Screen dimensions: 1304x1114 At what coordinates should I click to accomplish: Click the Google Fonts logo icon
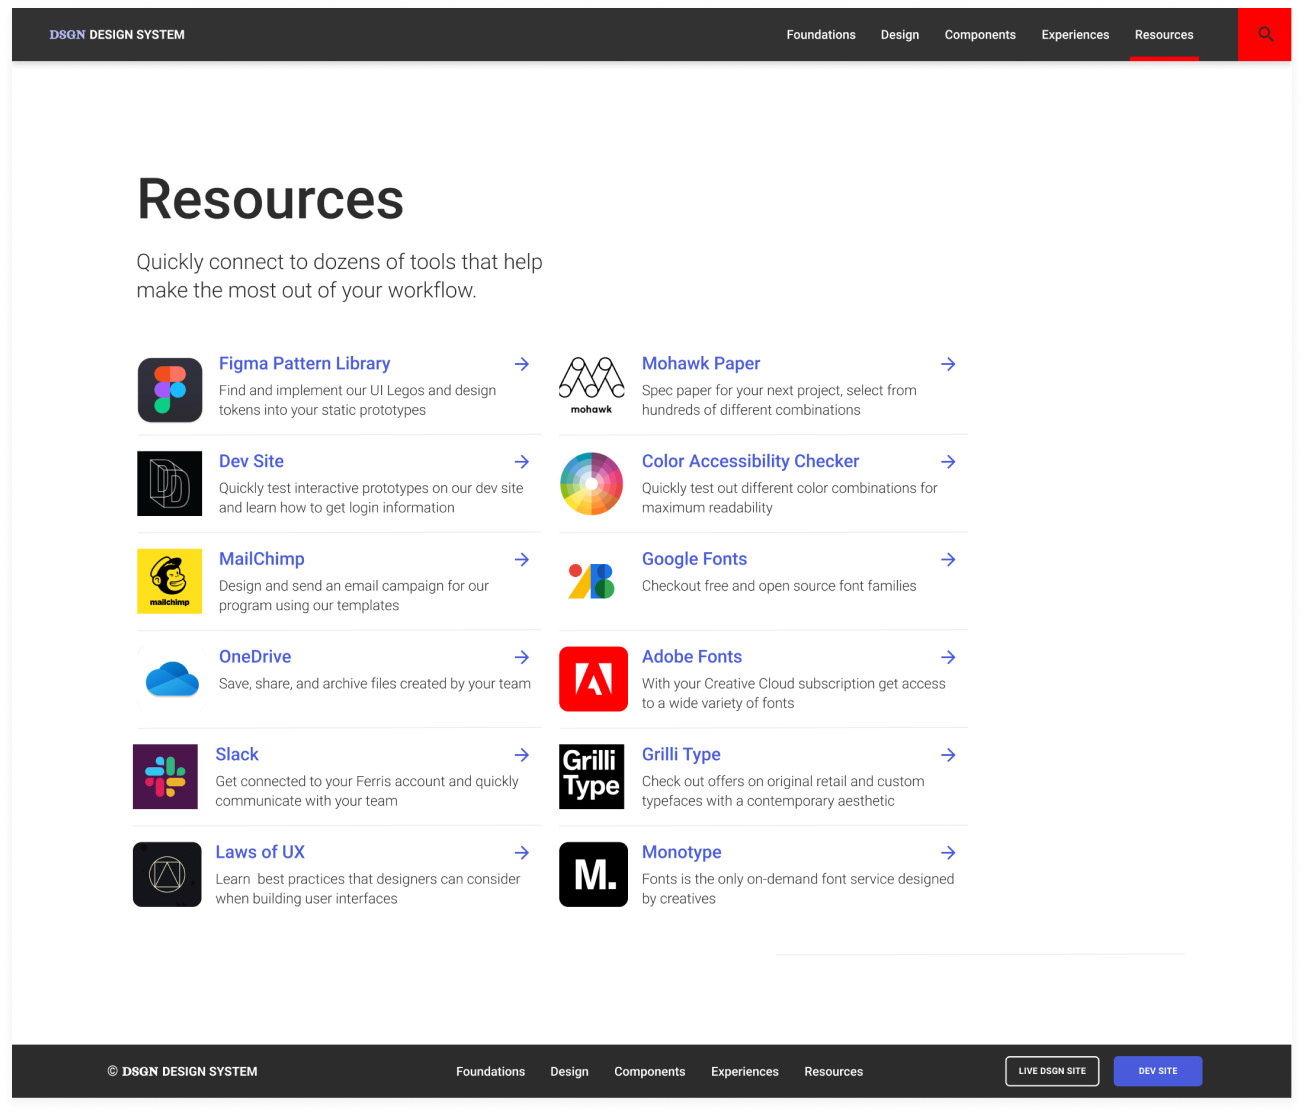[x=592, y=581]
